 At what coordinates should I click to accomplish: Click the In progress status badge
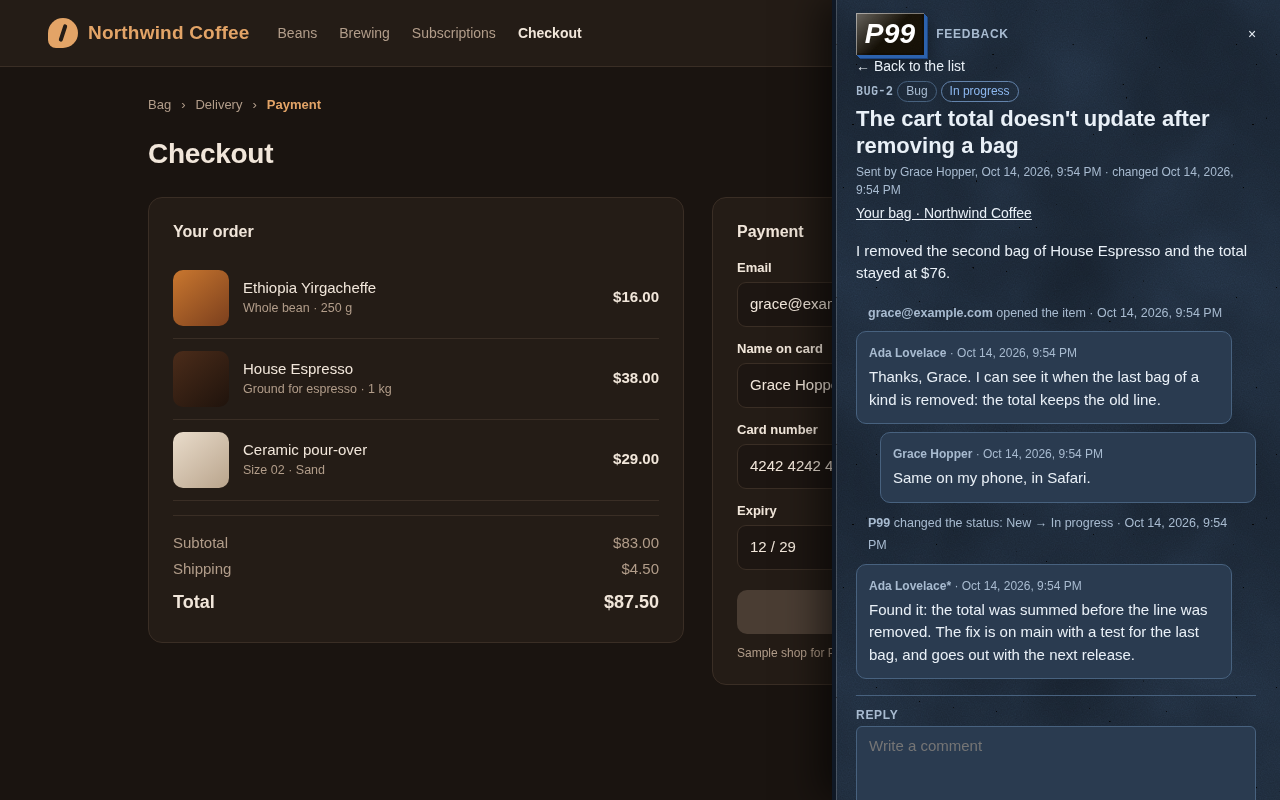(x=980, y=91)
